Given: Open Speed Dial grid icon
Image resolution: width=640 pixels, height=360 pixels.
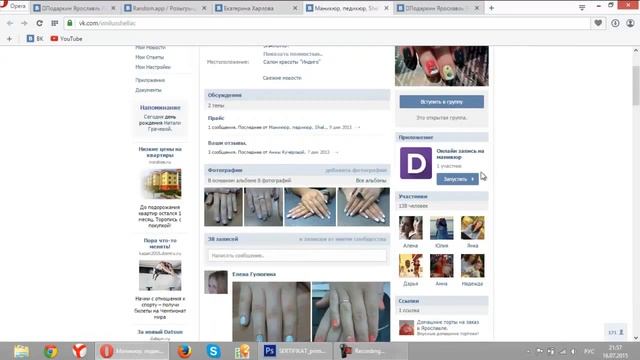Looking at the screenshot, I should click(x=54, y=23).
